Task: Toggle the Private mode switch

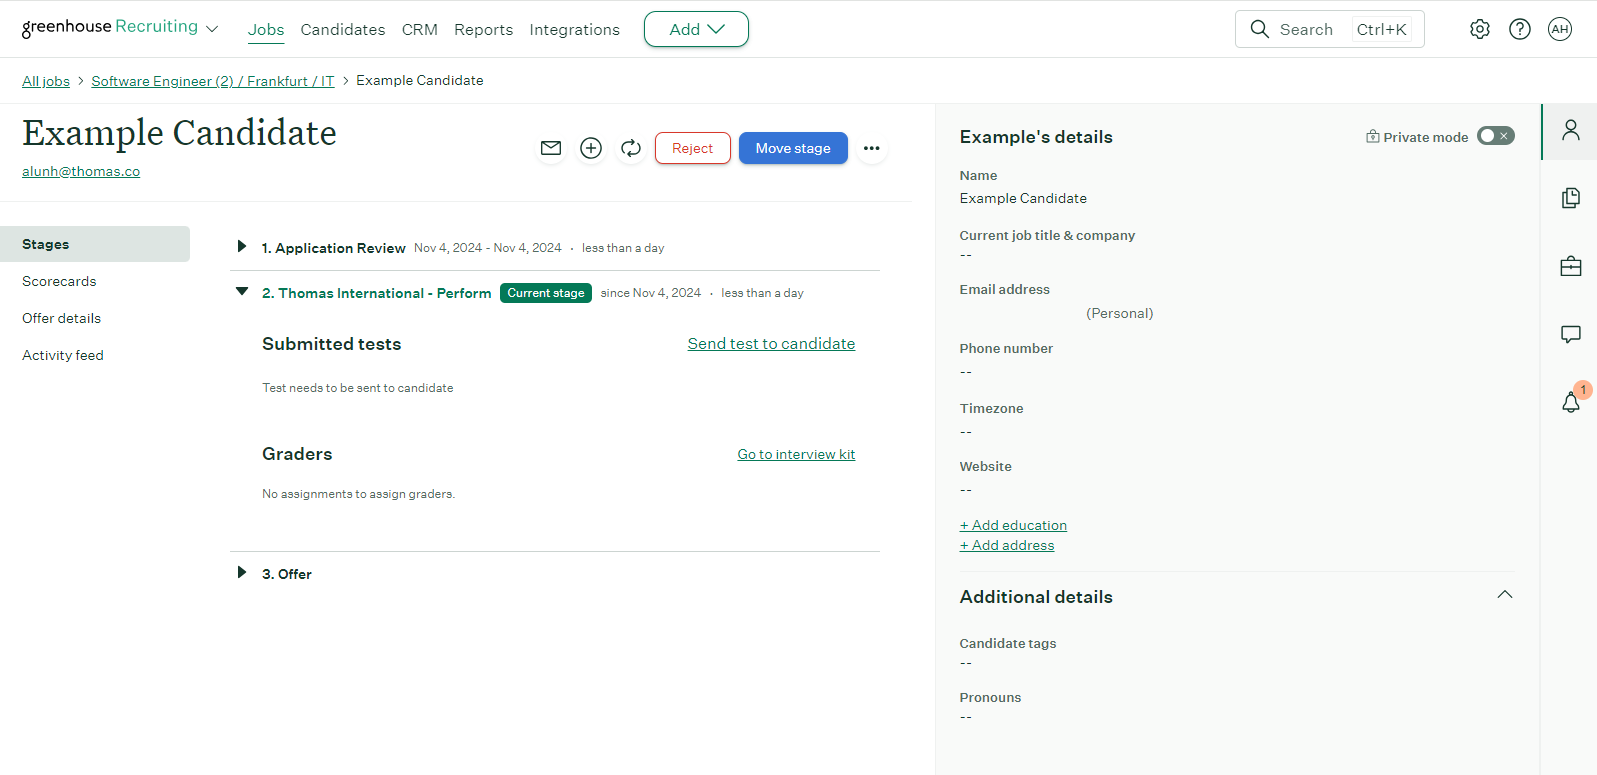Action: pos(1496,136)
